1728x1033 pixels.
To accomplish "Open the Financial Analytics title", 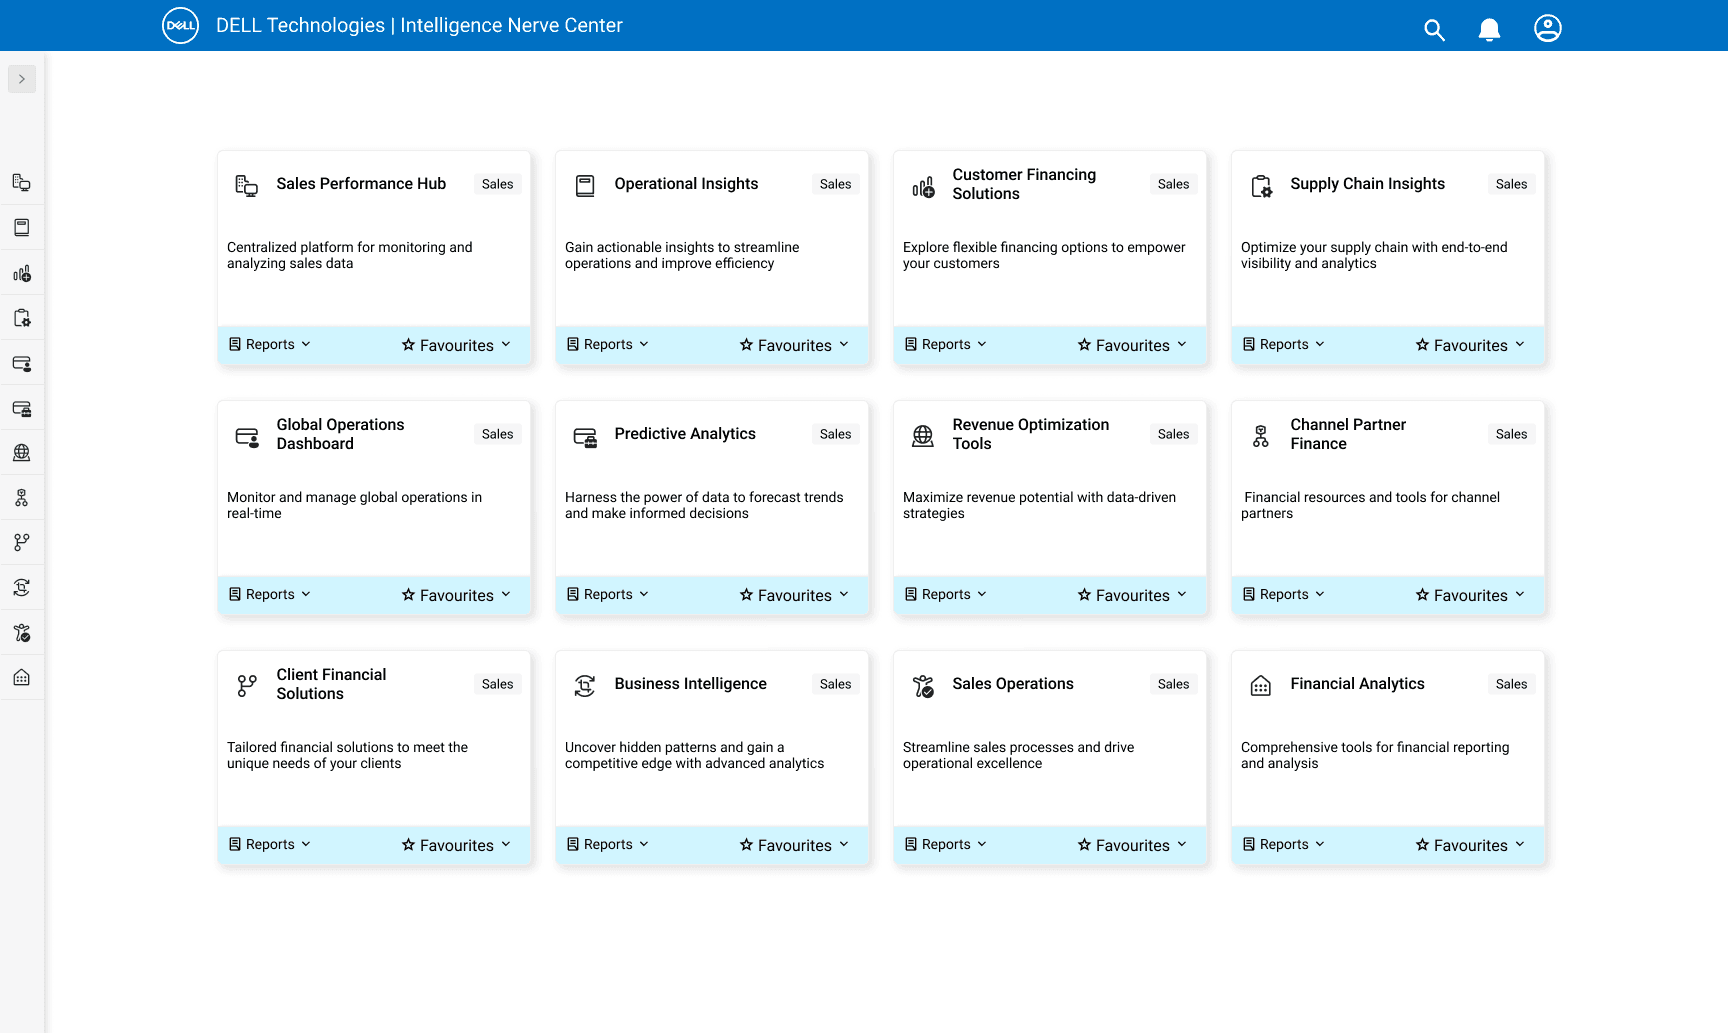I will pyautogui.click(x=1357, y=684).
